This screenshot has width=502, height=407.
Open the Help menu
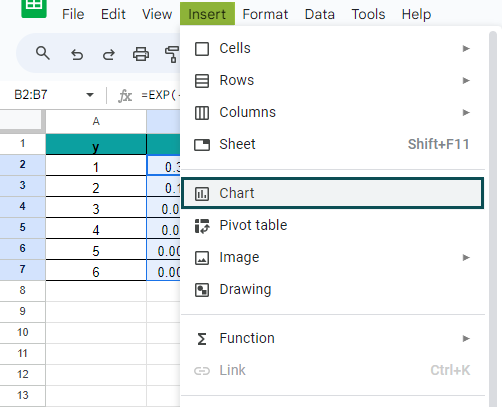coord(416,14)
